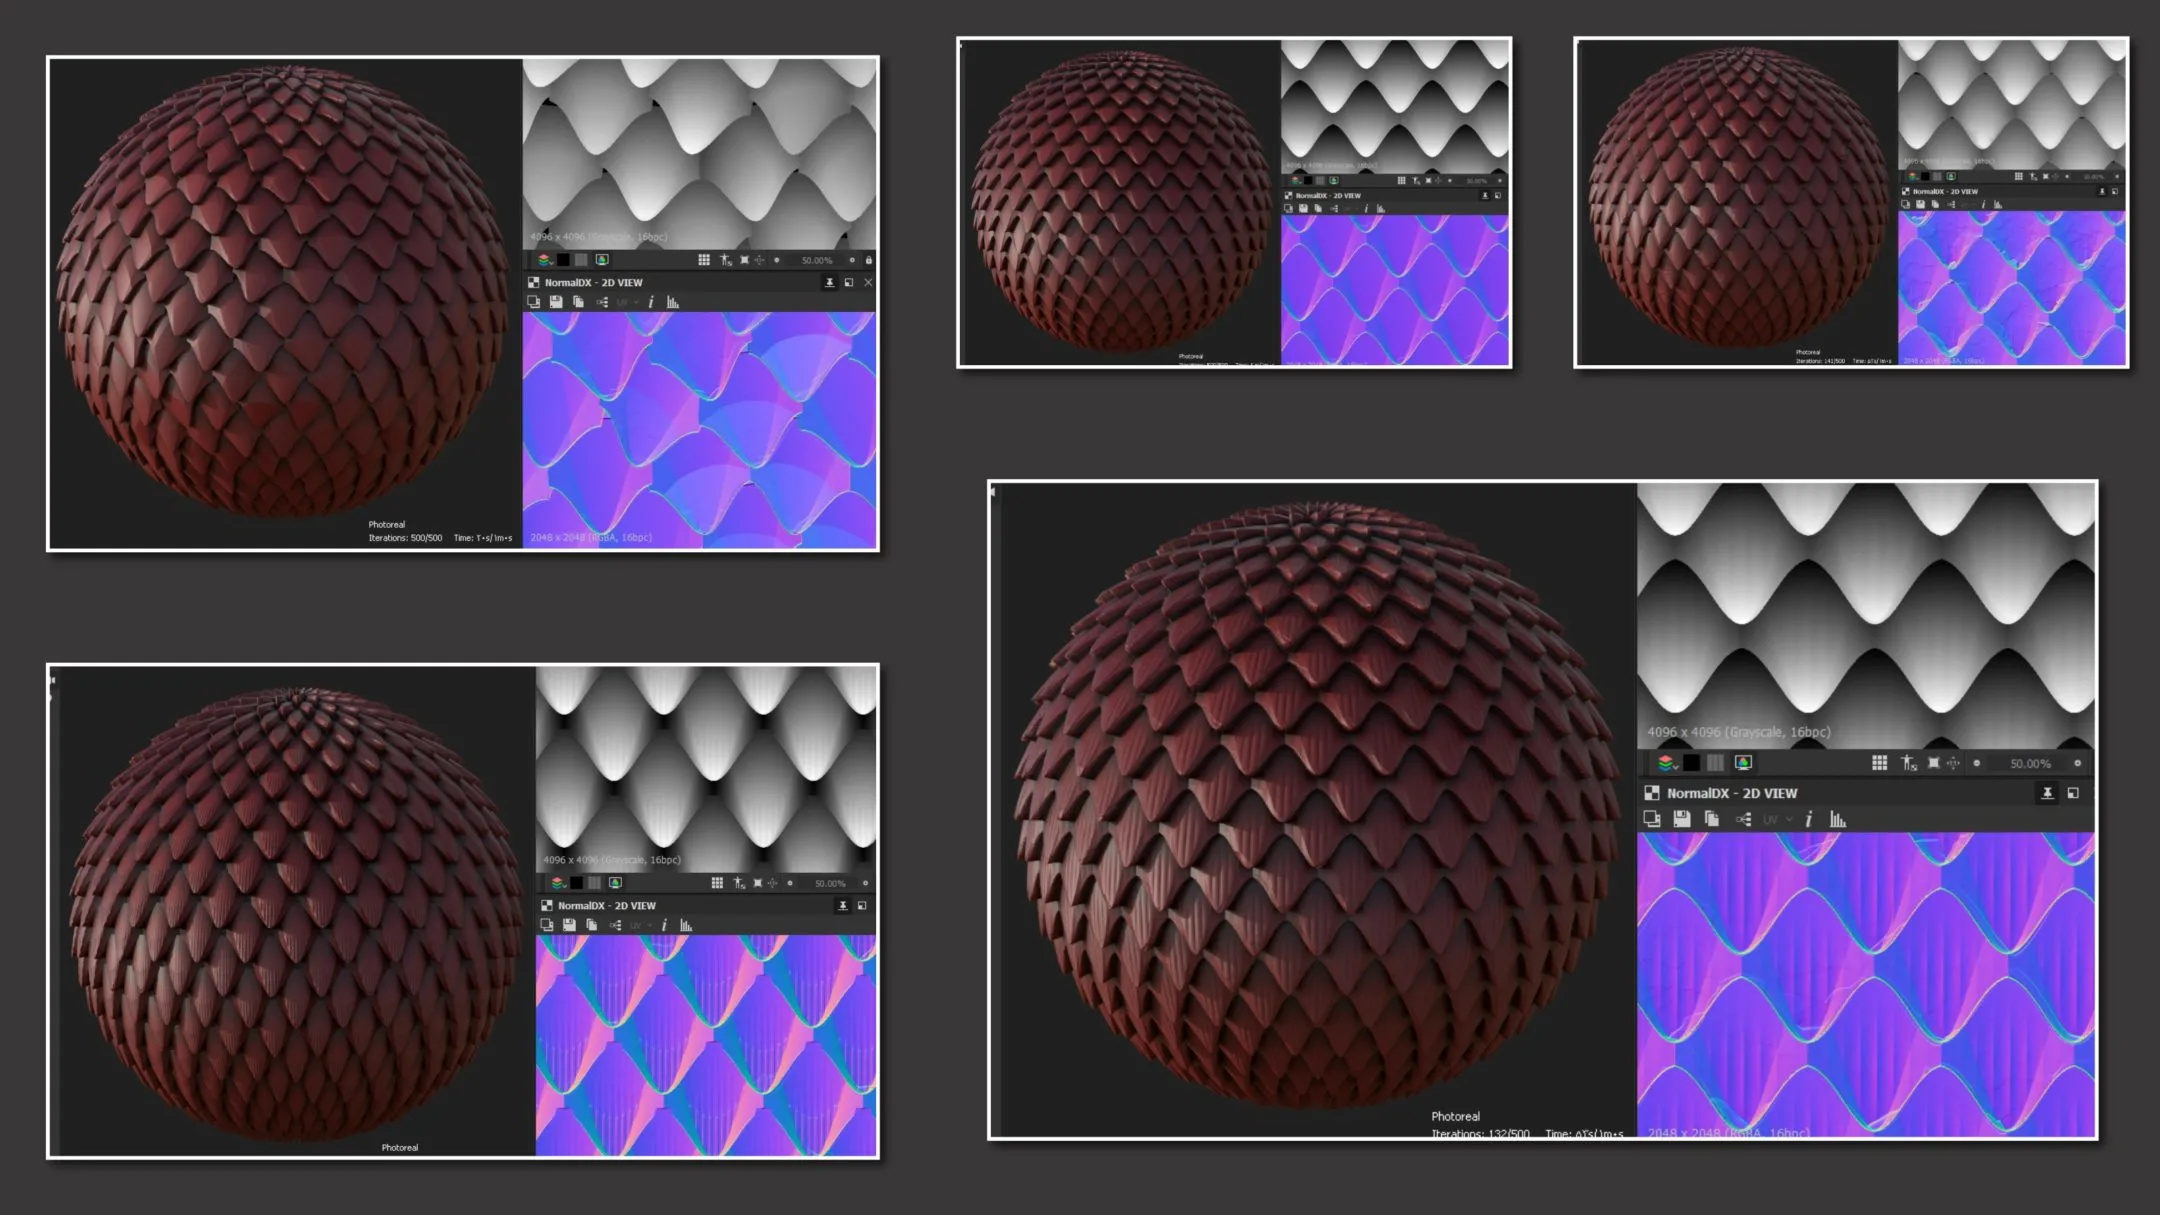The height and width of the screenshot is (1215, 2160).
Task: Click 'Photoreal' label in bottom-left screenshot
Action: click(399, 1148)
